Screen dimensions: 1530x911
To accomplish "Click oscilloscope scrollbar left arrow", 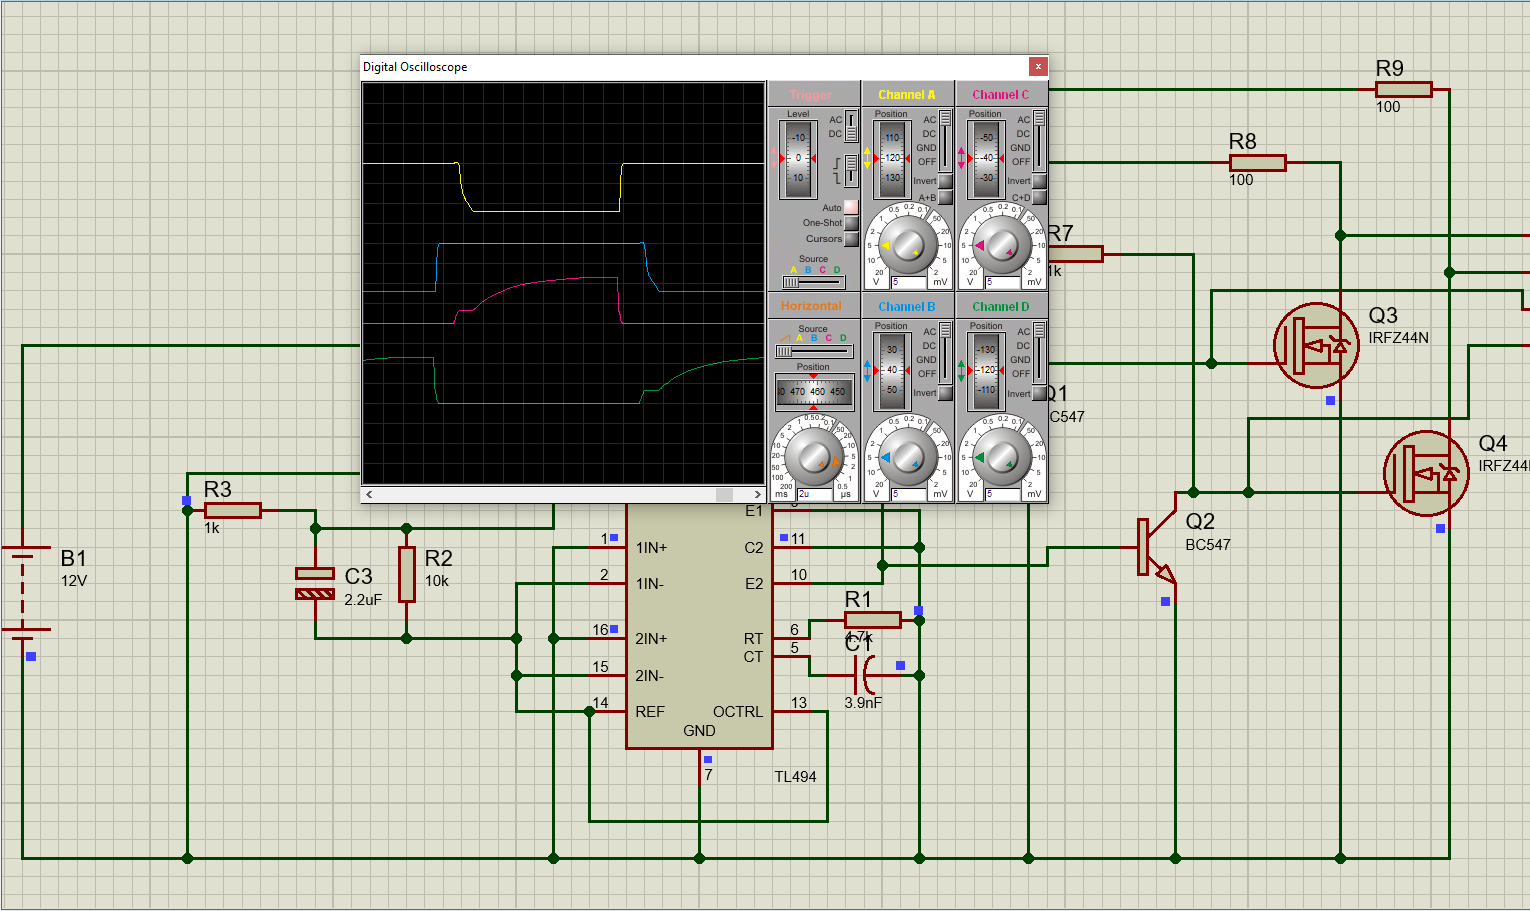I will click(370, 494).
